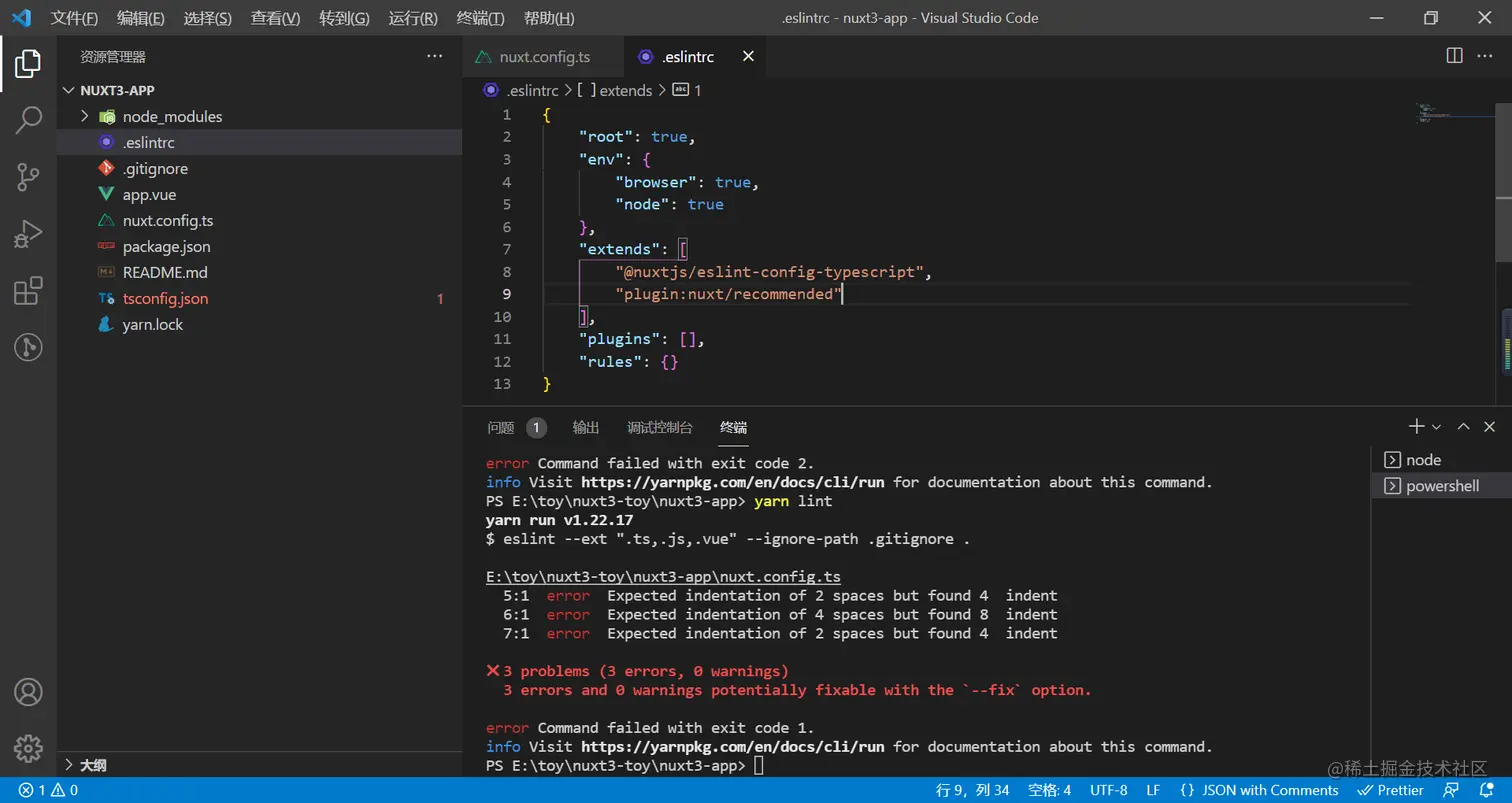Open tsconfig.json in the explorer
This screenshot has width=1512, height=803.
pyautogui.click(x=165, y=299)
